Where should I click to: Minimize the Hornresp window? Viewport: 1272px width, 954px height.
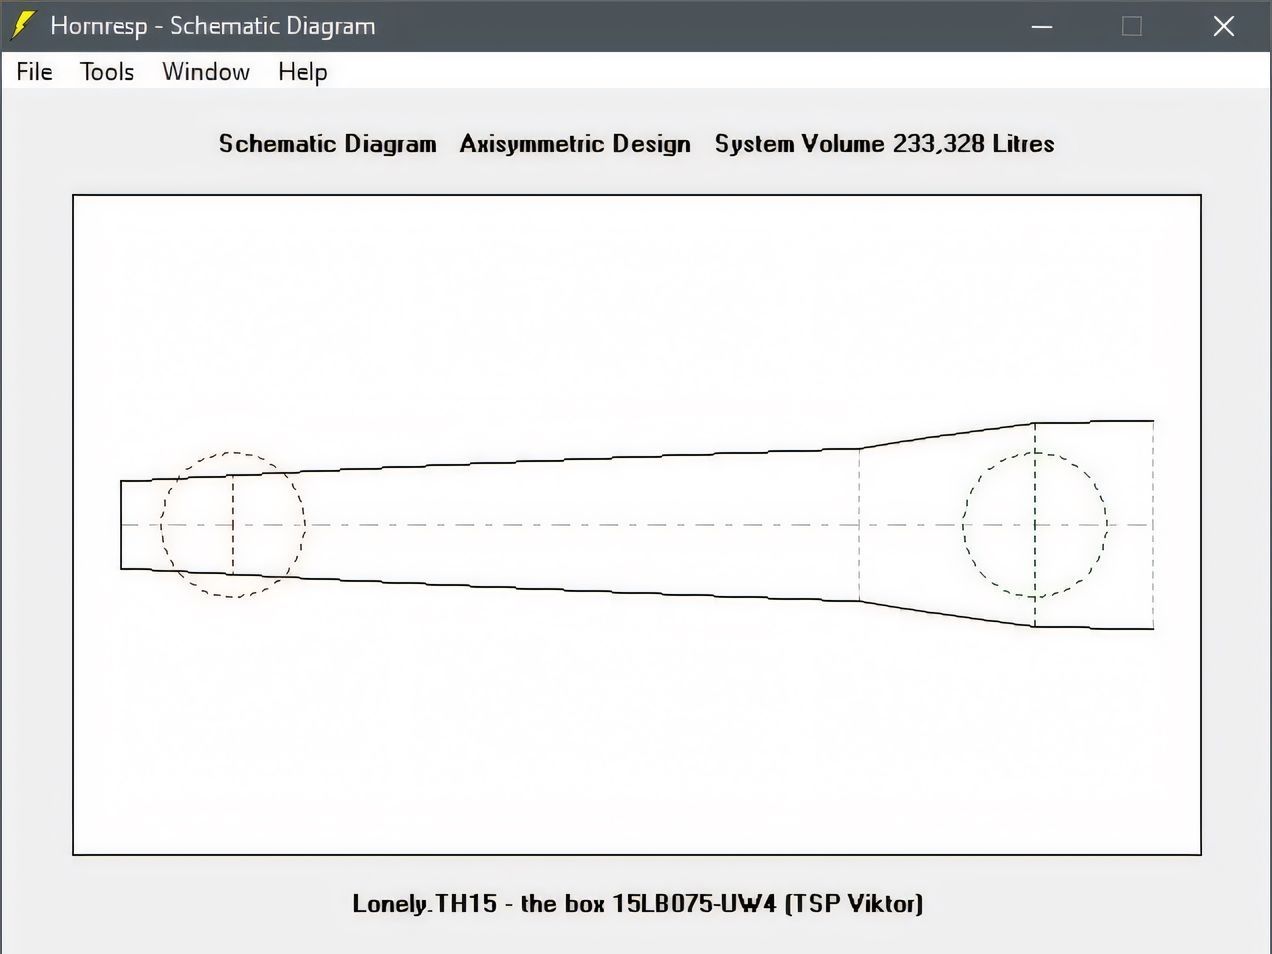click(1042, 26)
